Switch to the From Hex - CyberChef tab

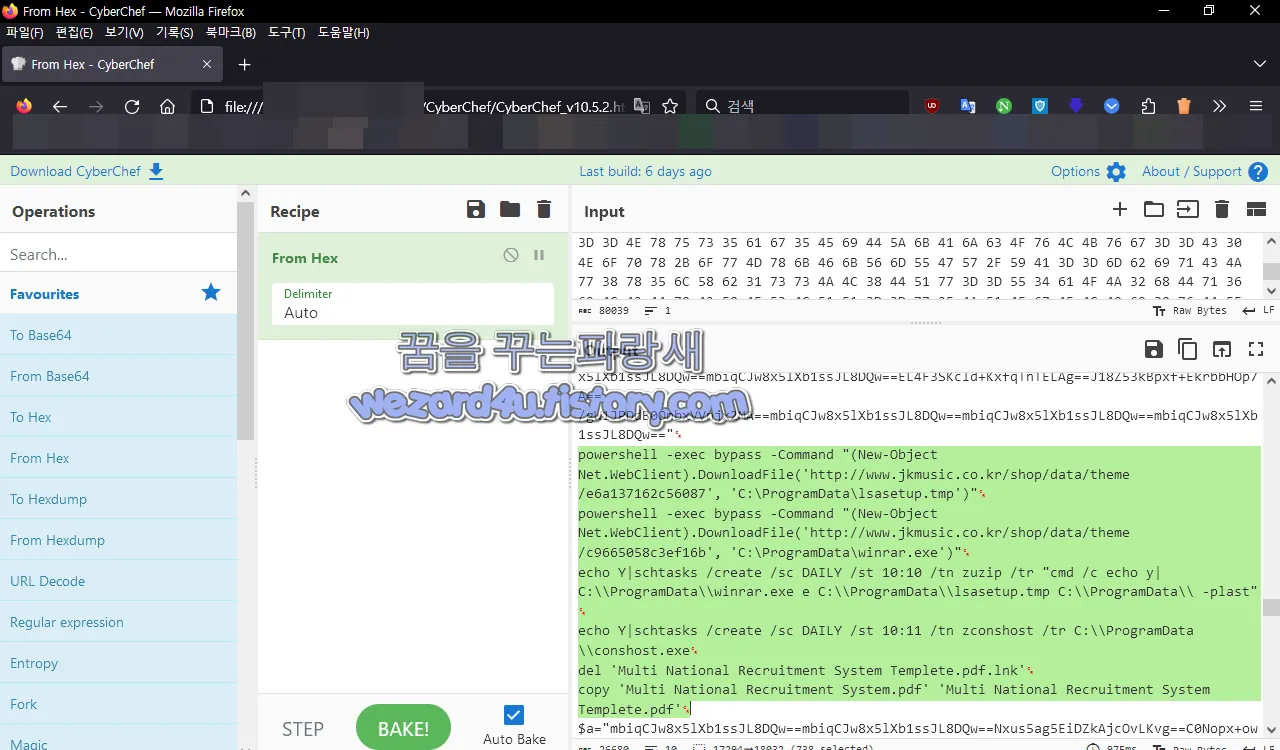click(111, 64)
